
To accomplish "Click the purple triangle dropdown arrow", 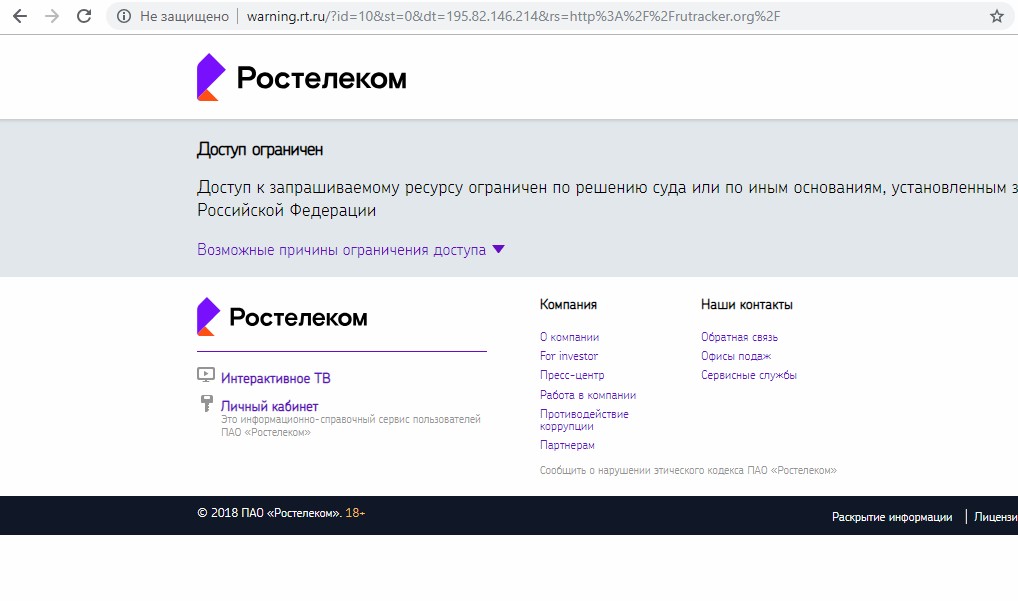I will point(499,249).
